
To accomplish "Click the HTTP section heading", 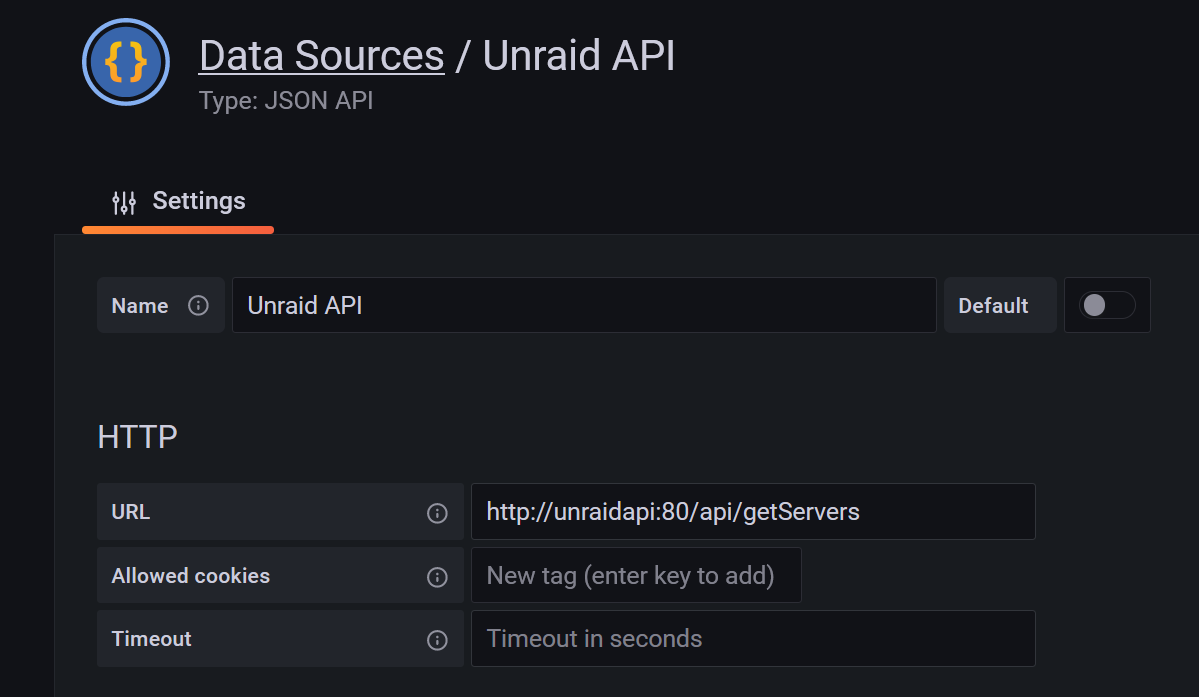I will 138,437.
